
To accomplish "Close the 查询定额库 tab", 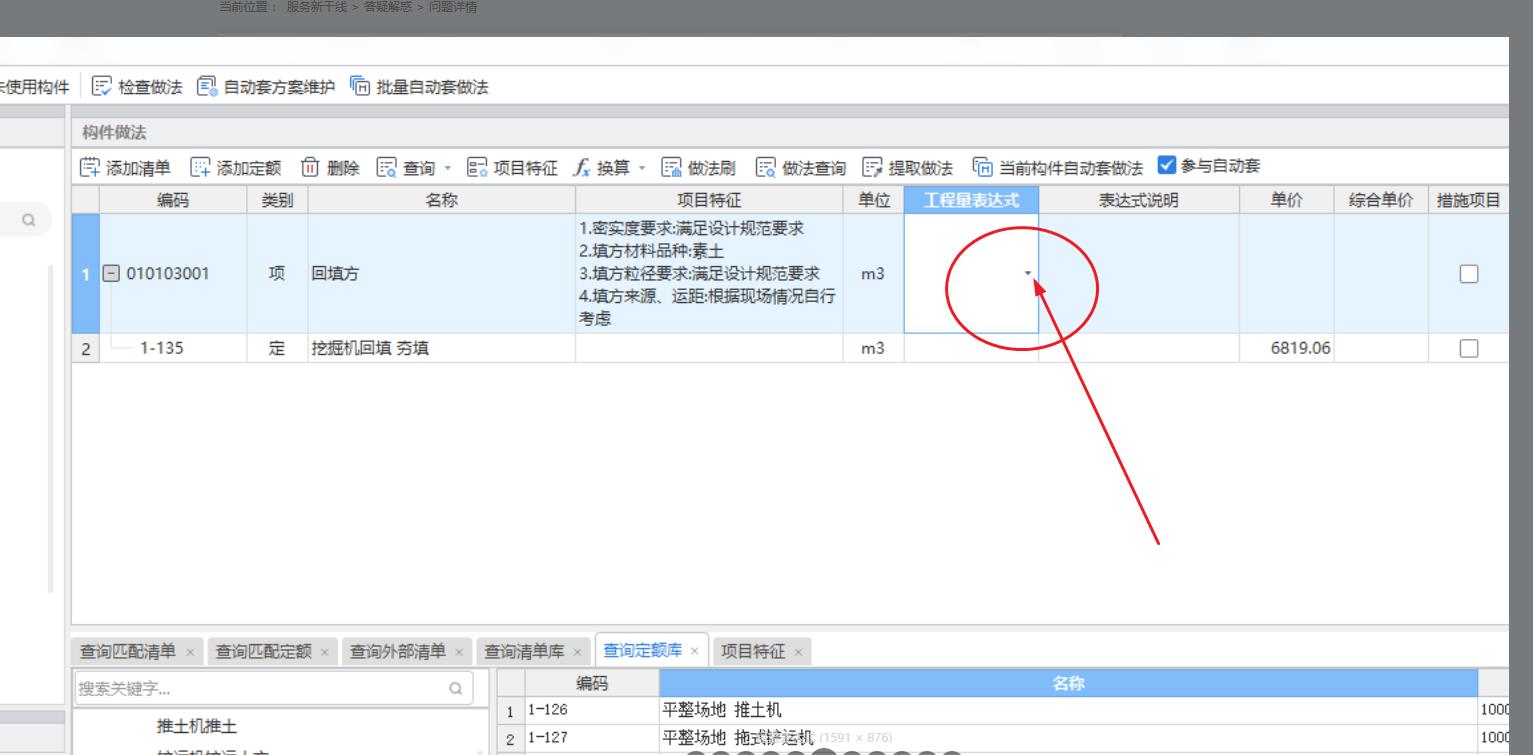I will (x=695, y=651).
